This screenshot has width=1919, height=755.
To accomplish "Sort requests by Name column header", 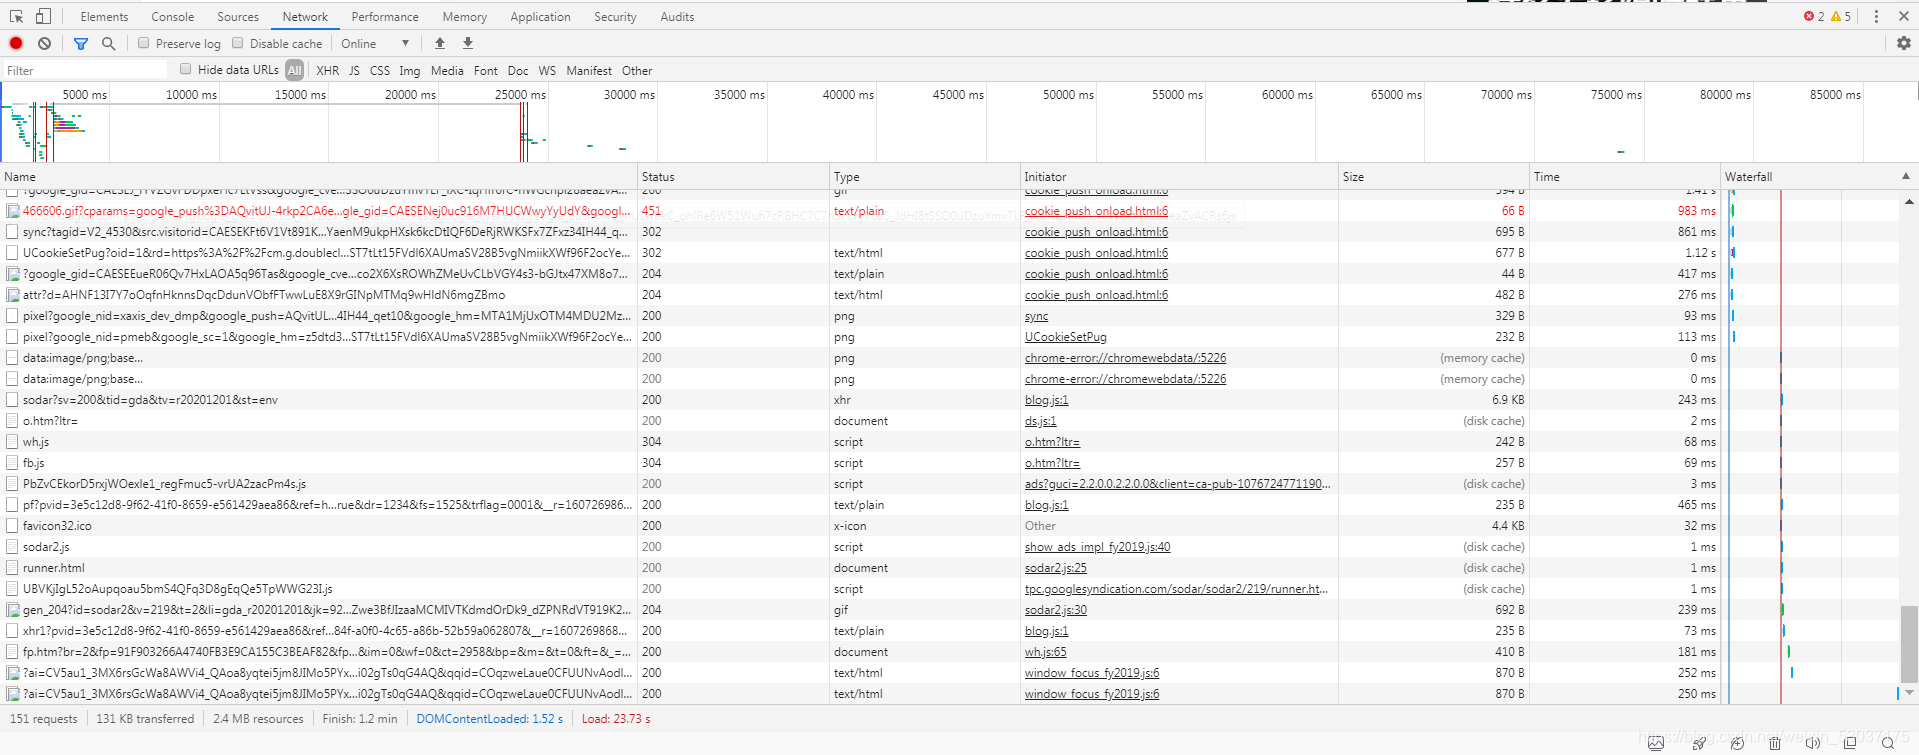I will 319,176.
